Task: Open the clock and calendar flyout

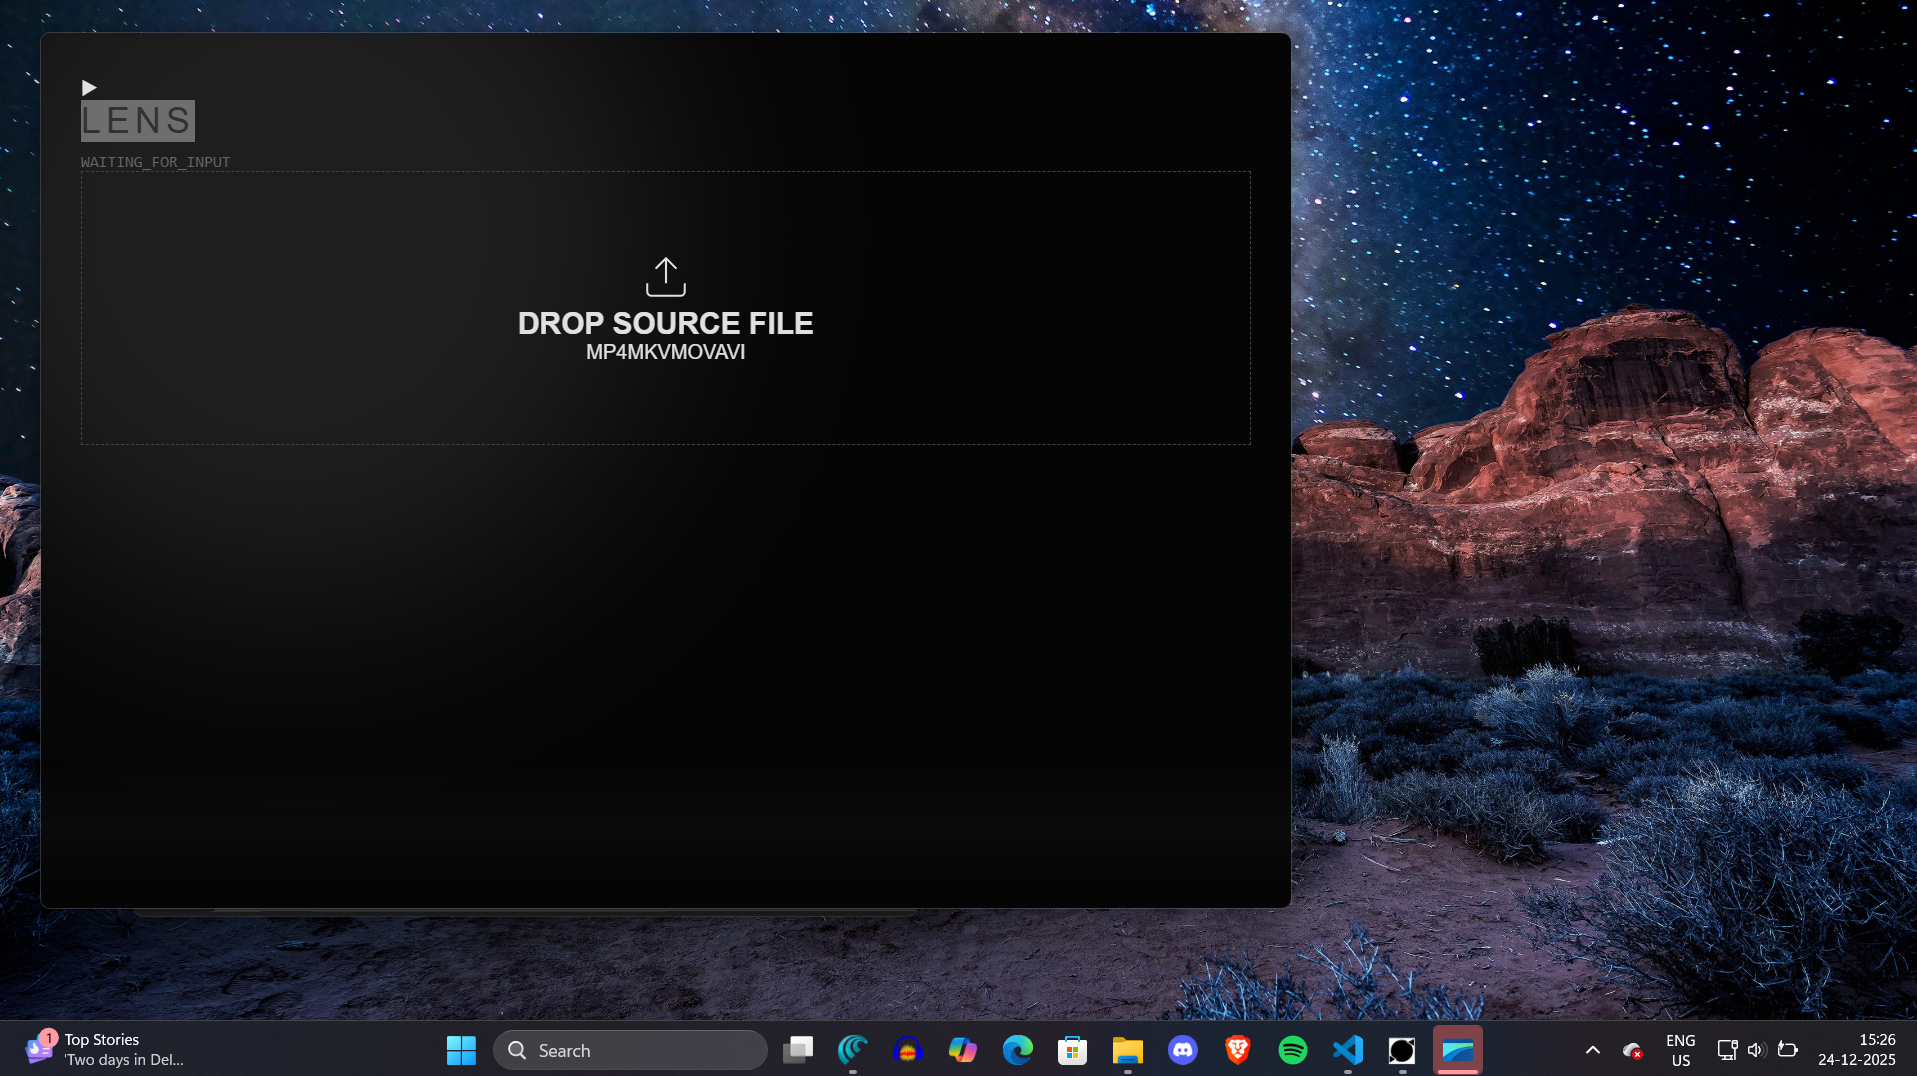Action: (1858, 1050)
